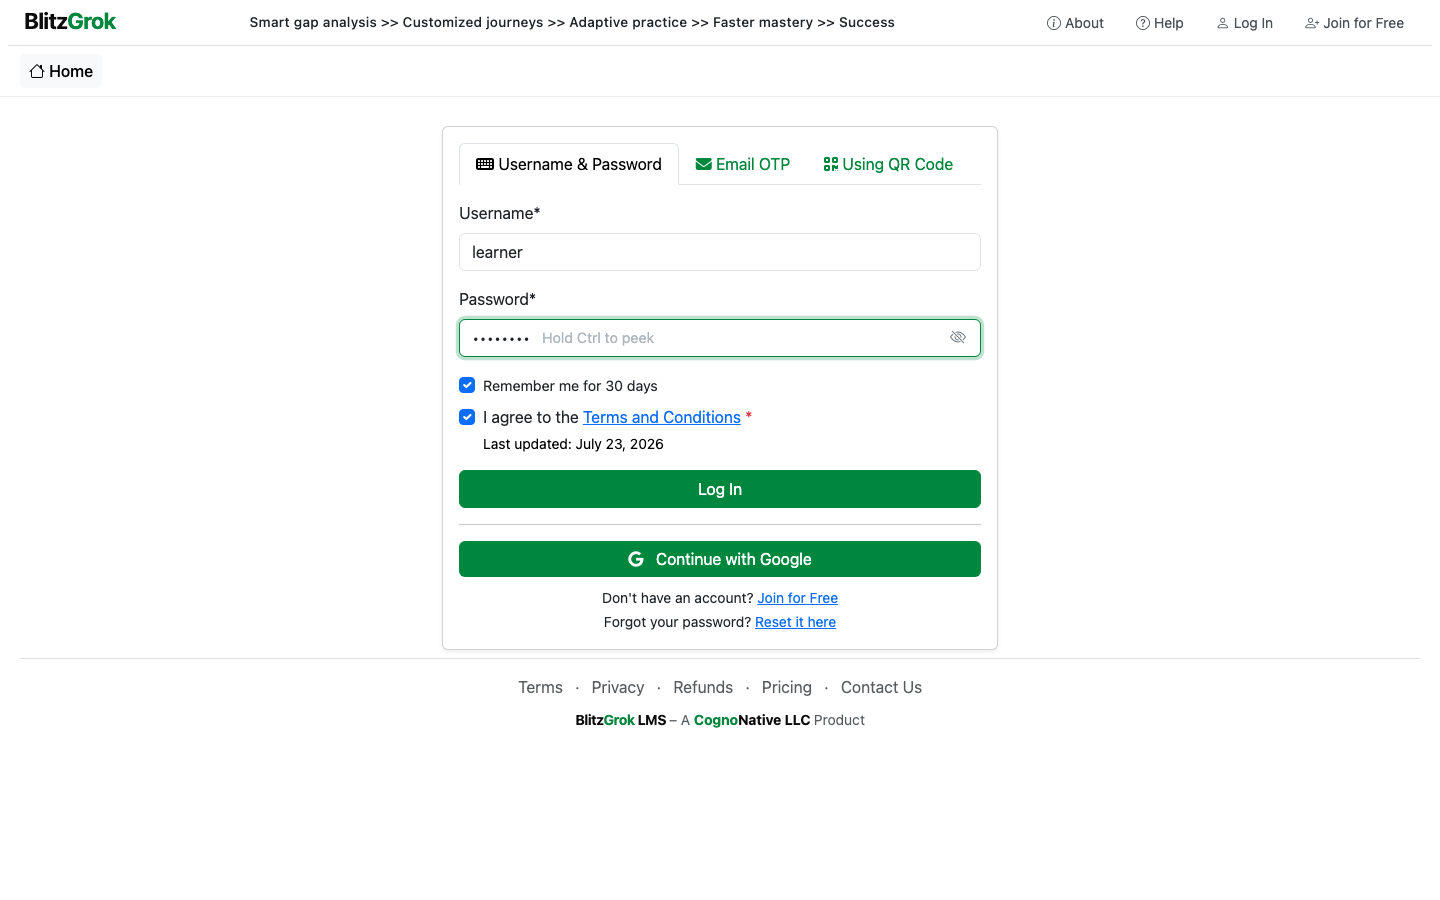Continue with Google sign-in
The image size is (1440, 900).
[720, 559]
